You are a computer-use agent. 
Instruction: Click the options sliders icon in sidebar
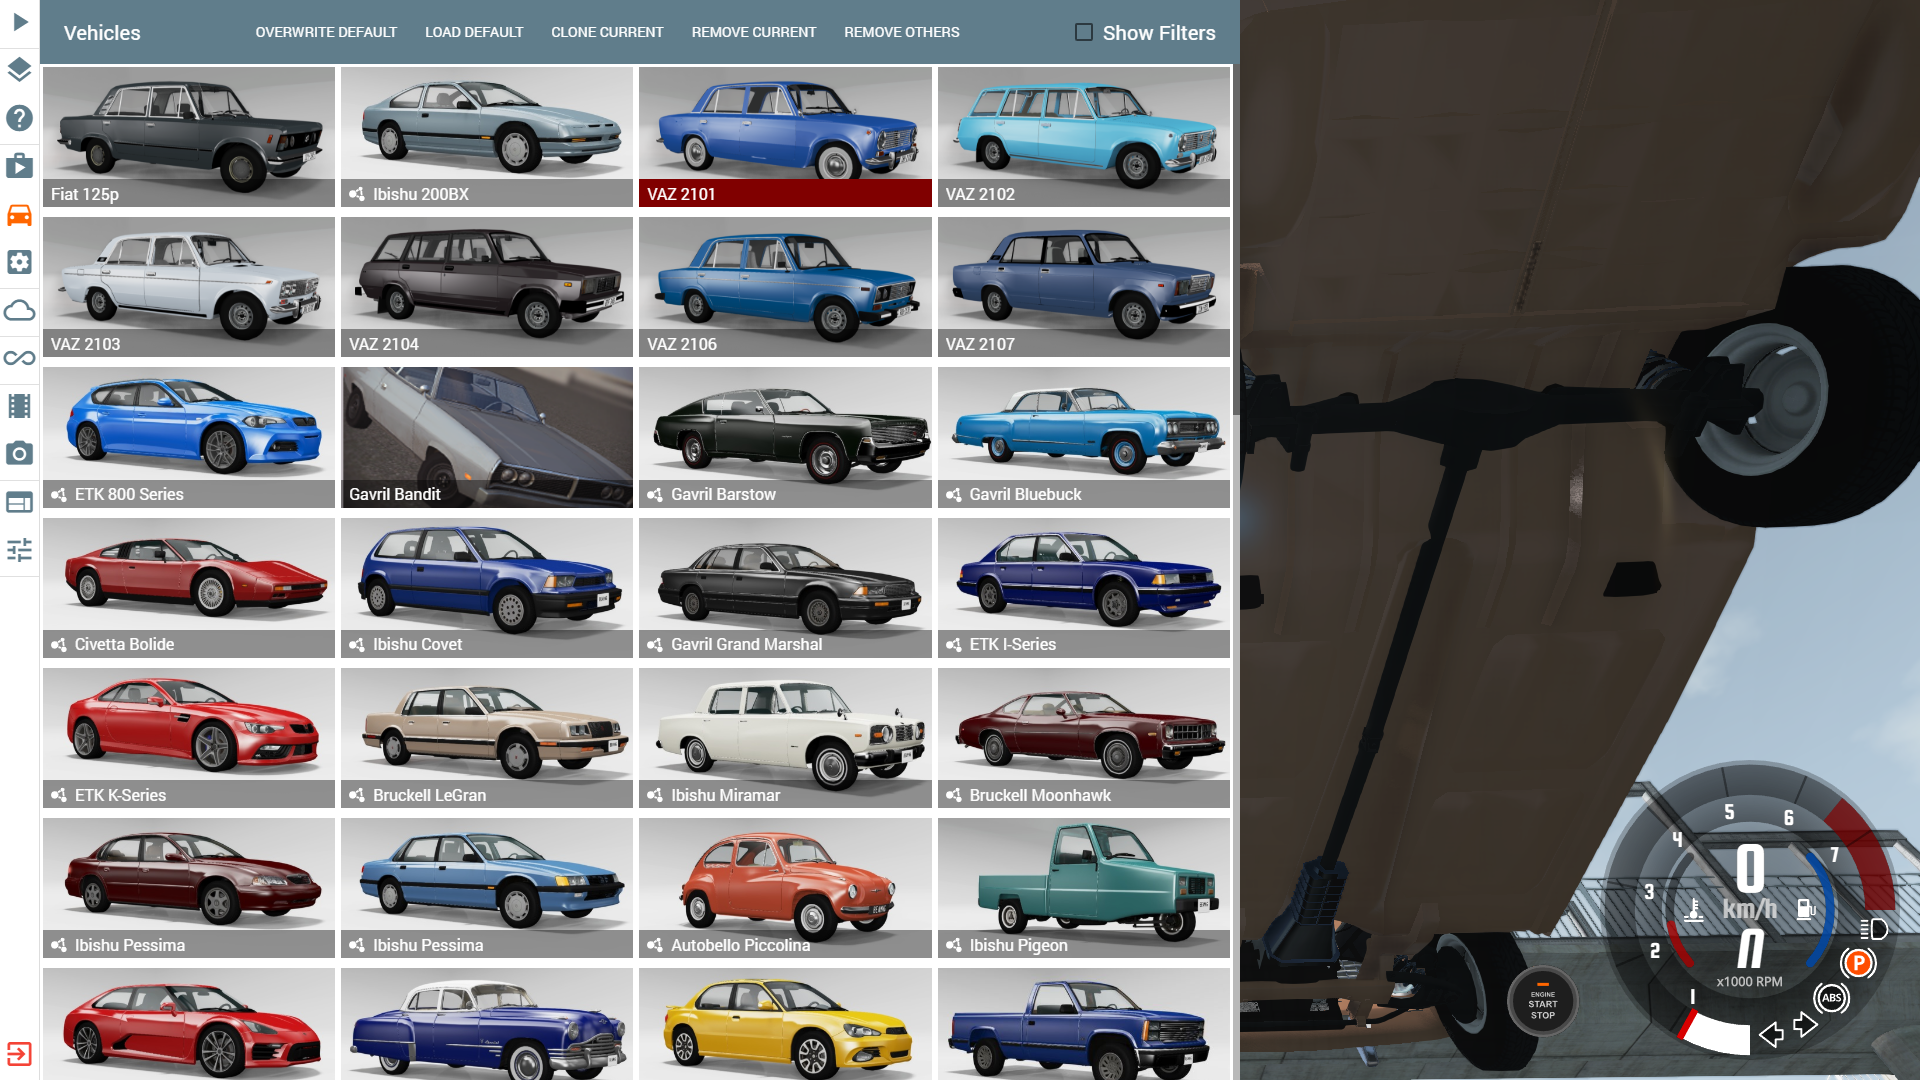coord(20,550)
